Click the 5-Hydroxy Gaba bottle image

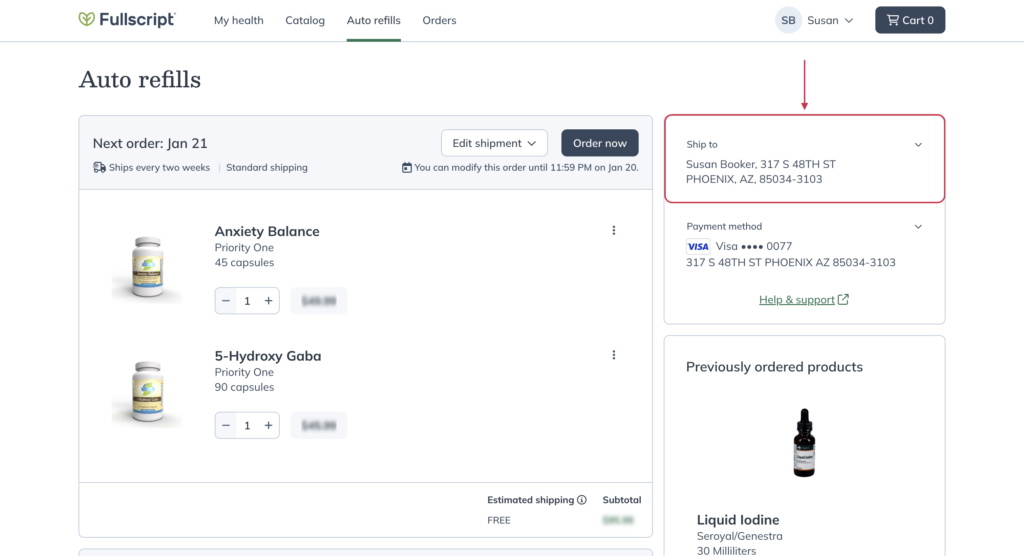point(147,393)
